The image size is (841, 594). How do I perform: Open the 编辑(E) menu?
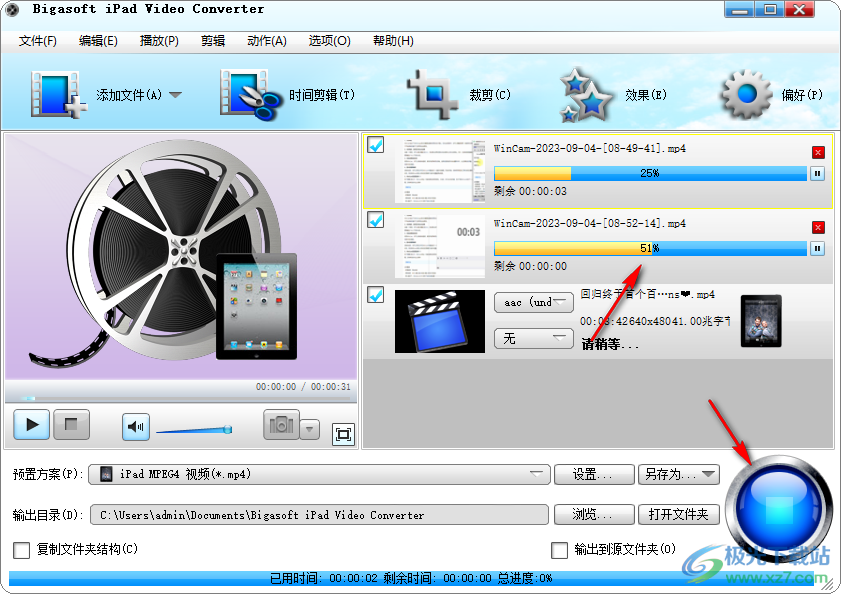pos(98,41)
